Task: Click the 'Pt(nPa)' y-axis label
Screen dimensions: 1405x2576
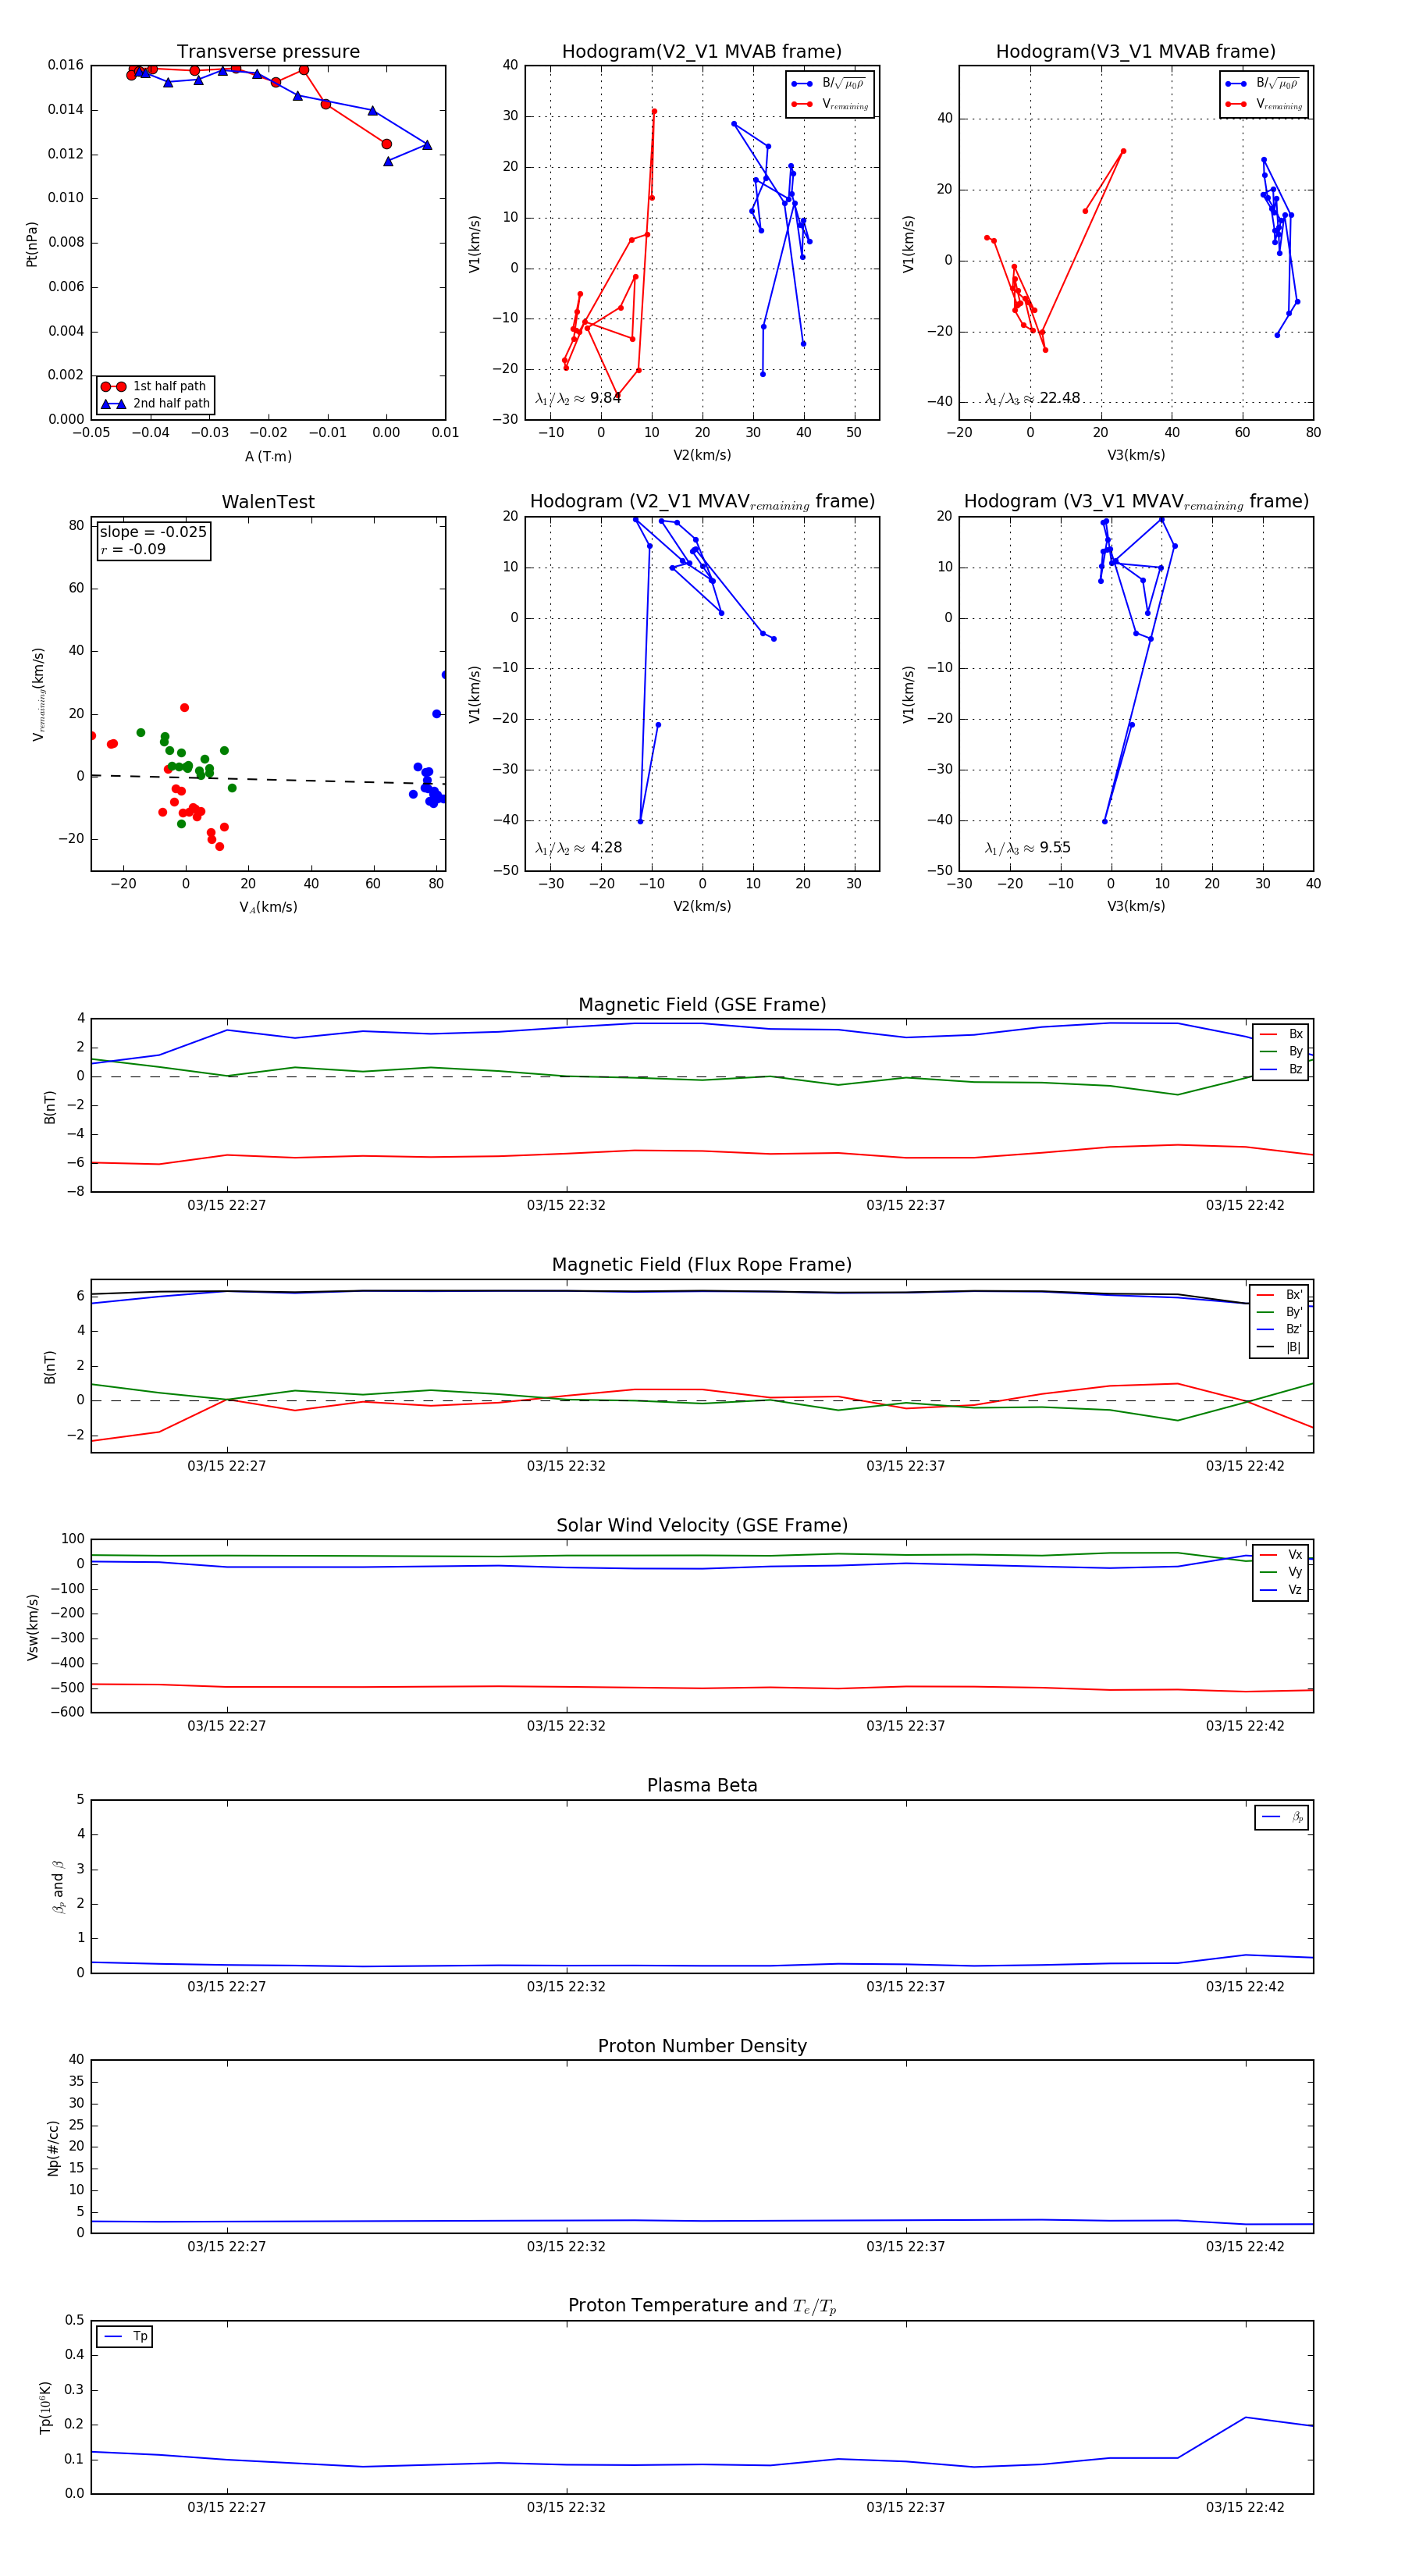Action: (31, 243)
